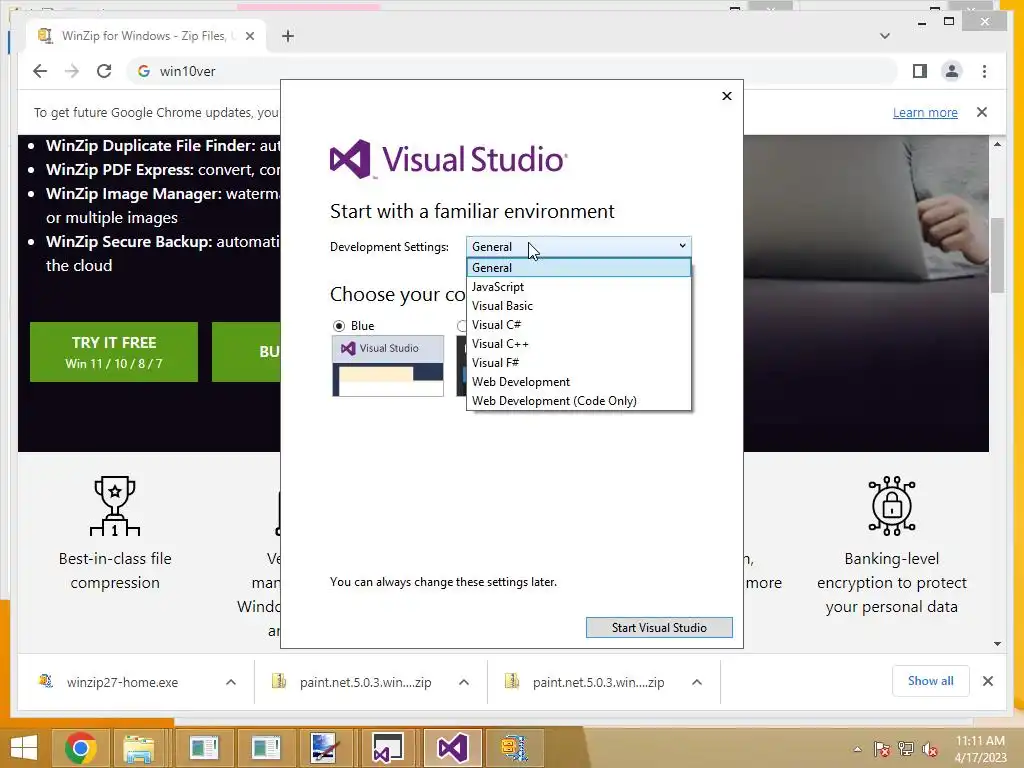Screen dimensions: 1024x768
Task: Open Chrome tab search chevron
Action: tap(885, 36)
